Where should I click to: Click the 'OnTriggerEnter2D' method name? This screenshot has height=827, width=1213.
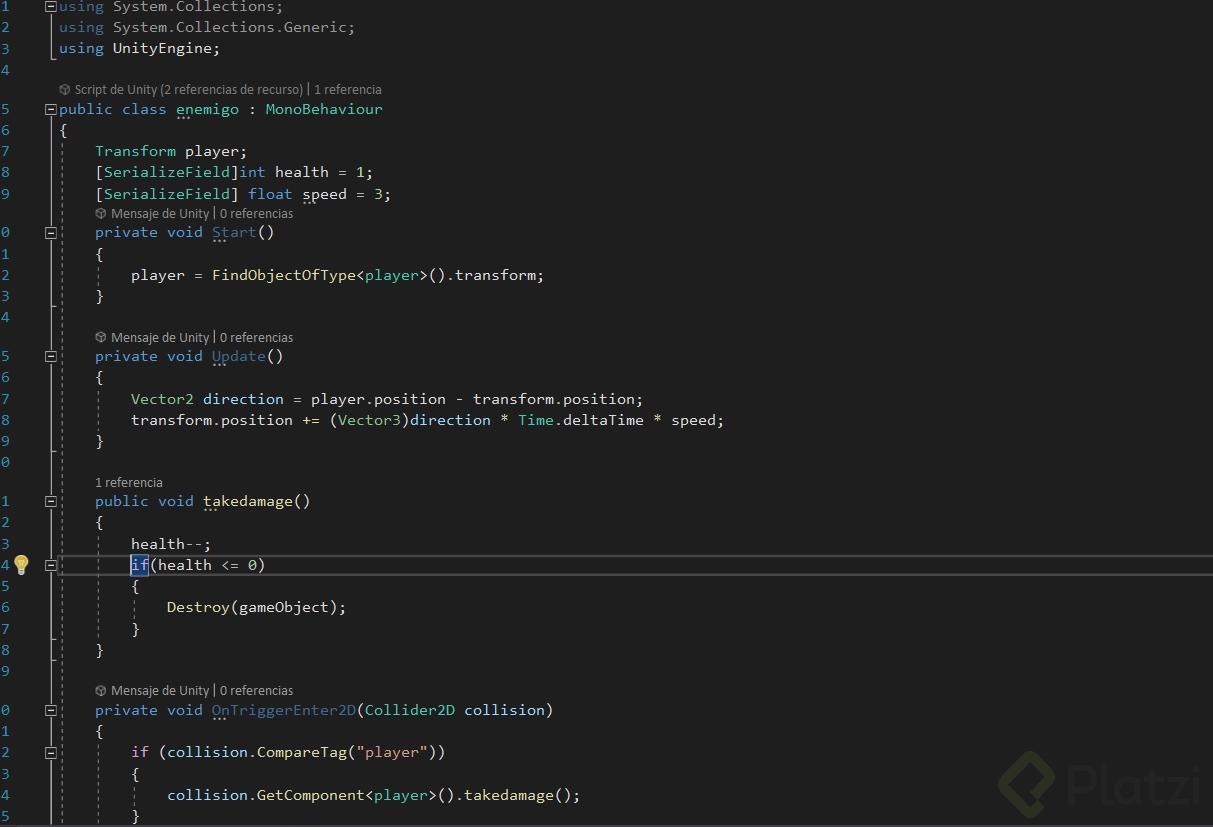(x=284, y=710)
